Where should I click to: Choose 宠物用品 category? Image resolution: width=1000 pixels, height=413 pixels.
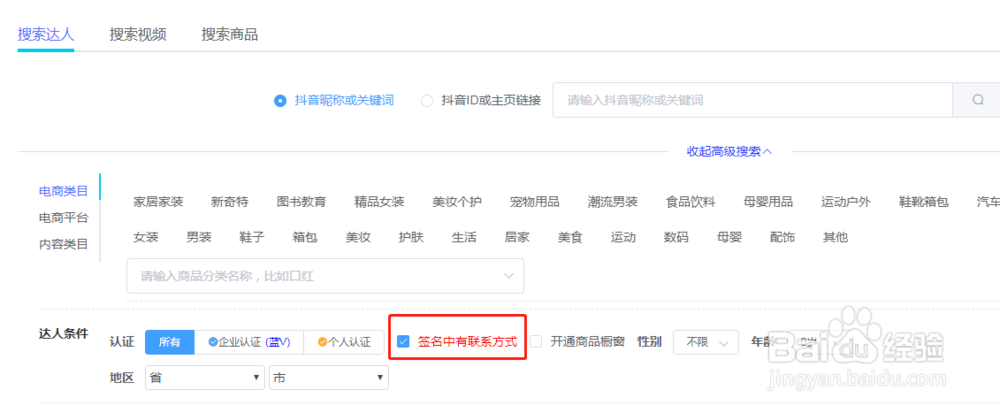[535, 202]
